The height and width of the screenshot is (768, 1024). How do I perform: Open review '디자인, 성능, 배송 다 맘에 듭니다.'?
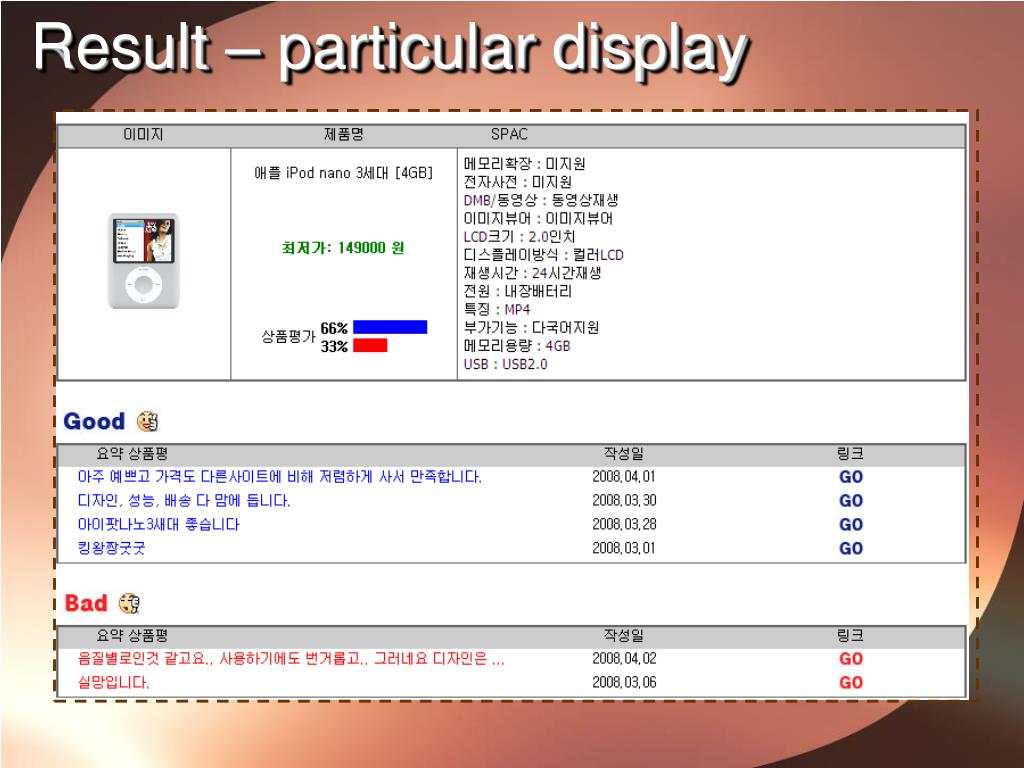[x=184, y=501]
